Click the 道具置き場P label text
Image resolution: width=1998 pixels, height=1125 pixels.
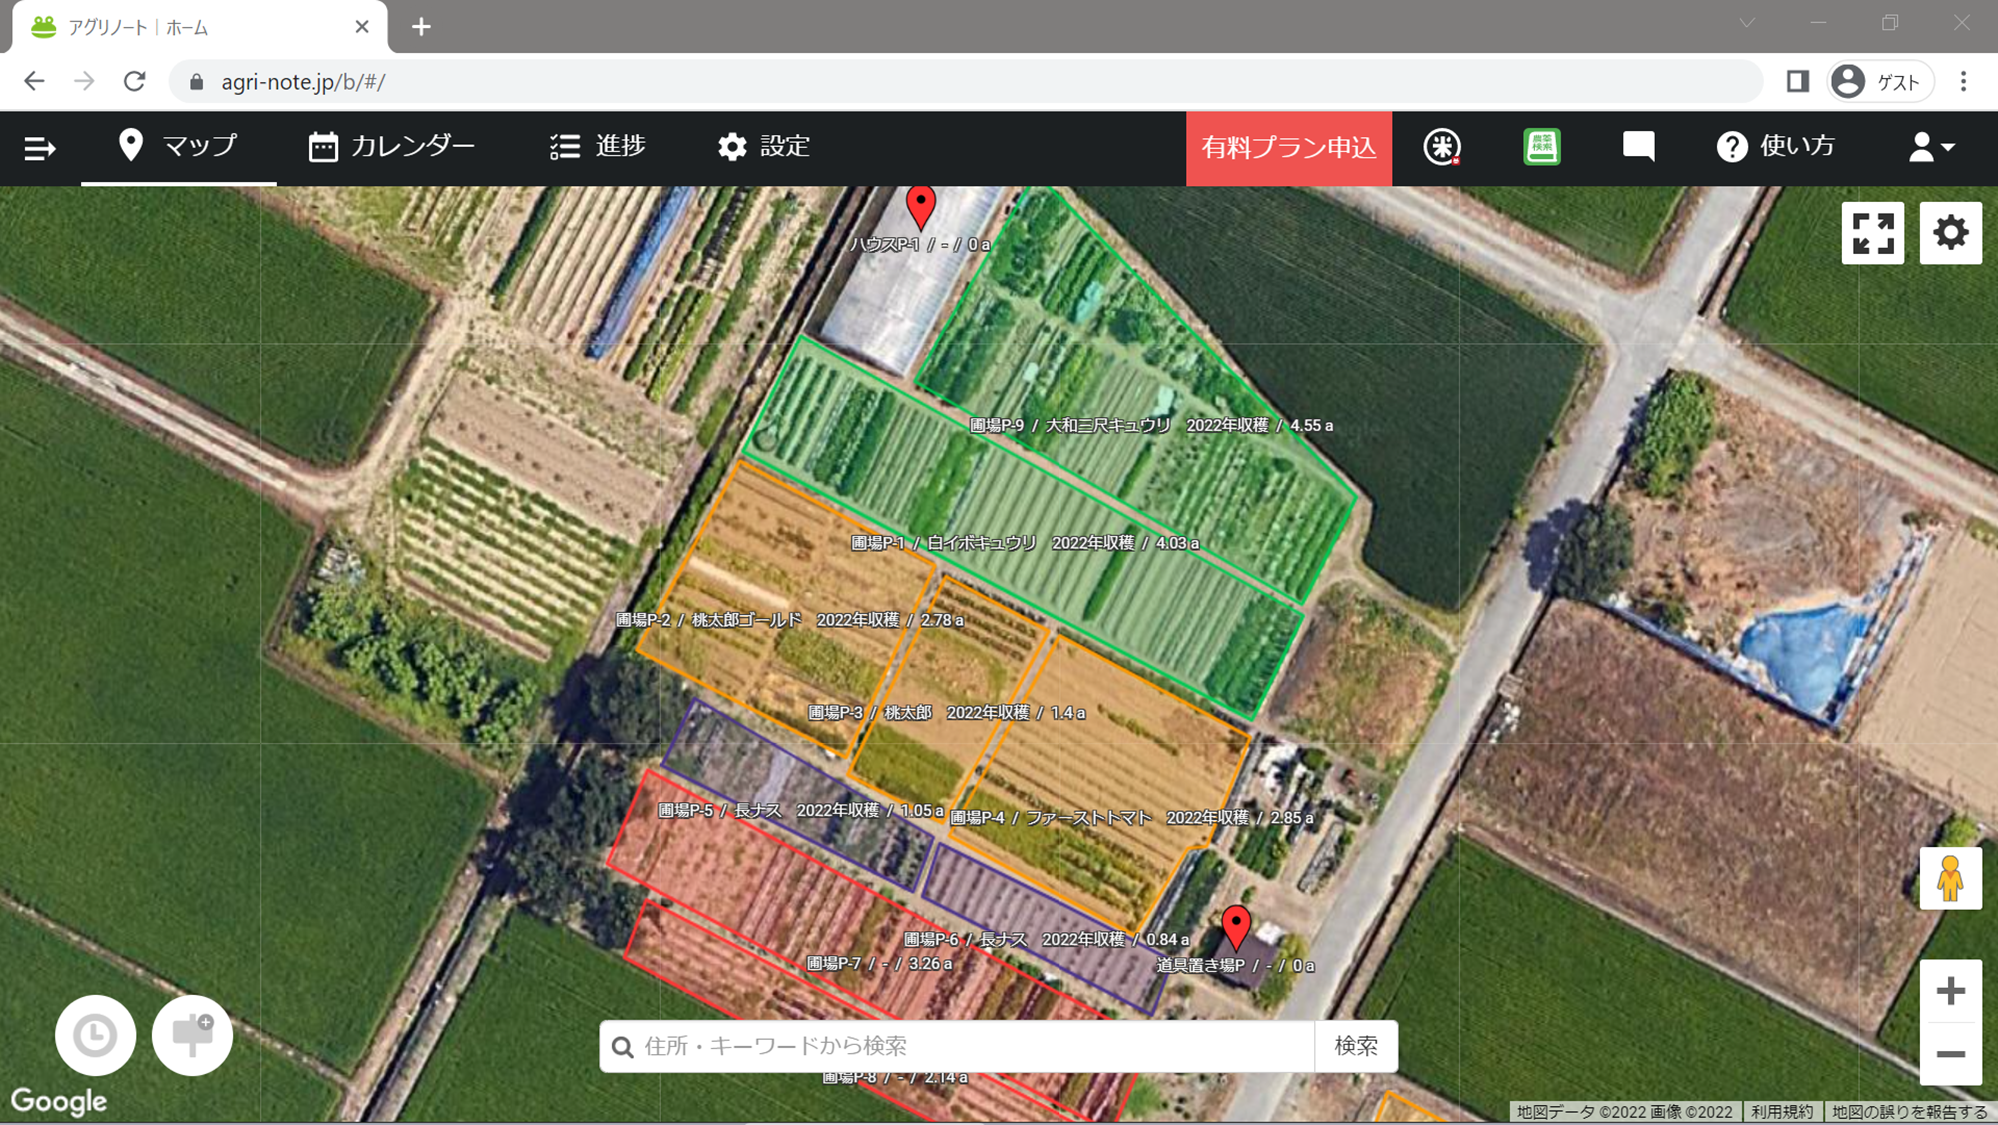pos(1235,966)
